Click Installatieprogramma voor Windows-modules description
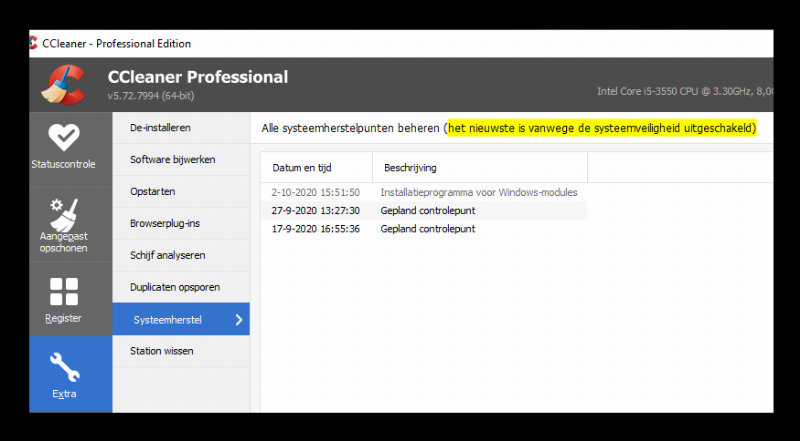The image size is (800, 441). [x=479, y=192]
